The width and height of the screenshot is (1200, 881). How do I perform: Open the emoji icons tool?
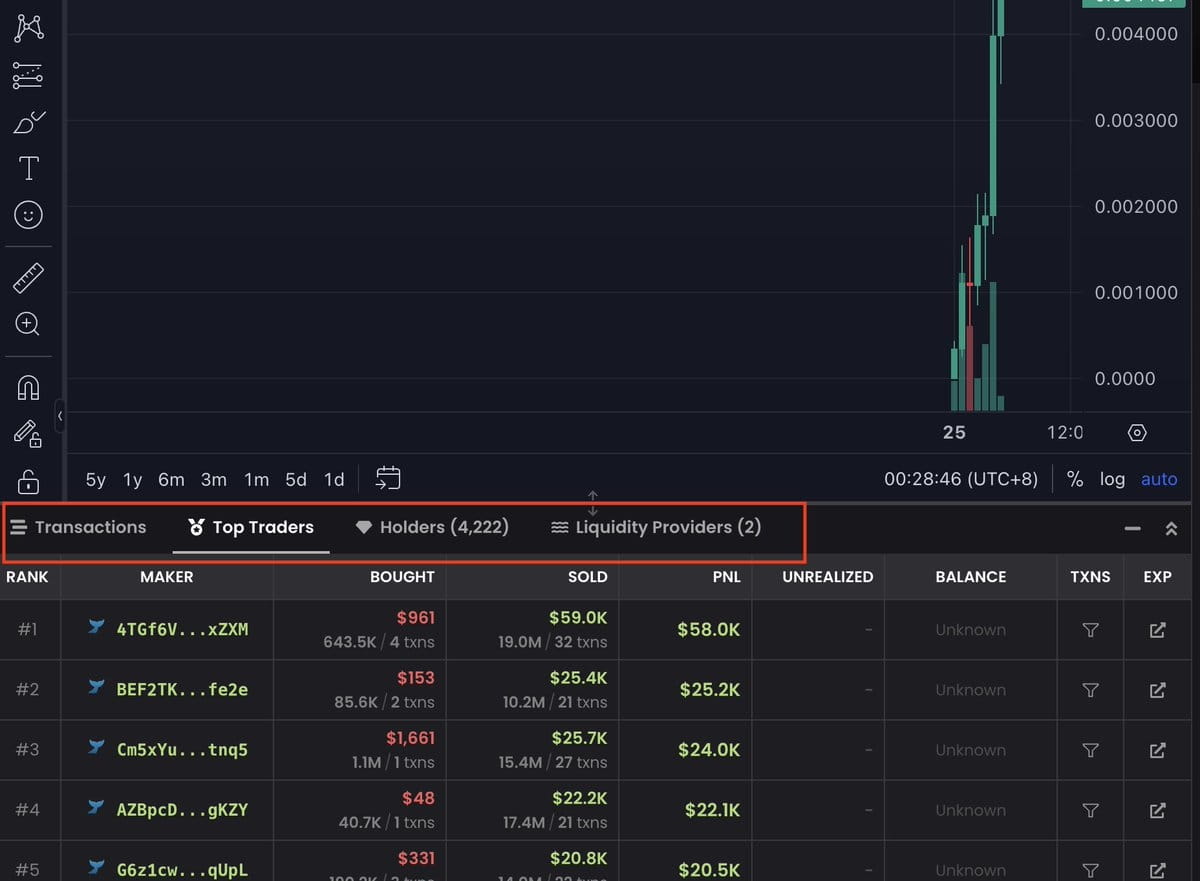click(28, 214)
